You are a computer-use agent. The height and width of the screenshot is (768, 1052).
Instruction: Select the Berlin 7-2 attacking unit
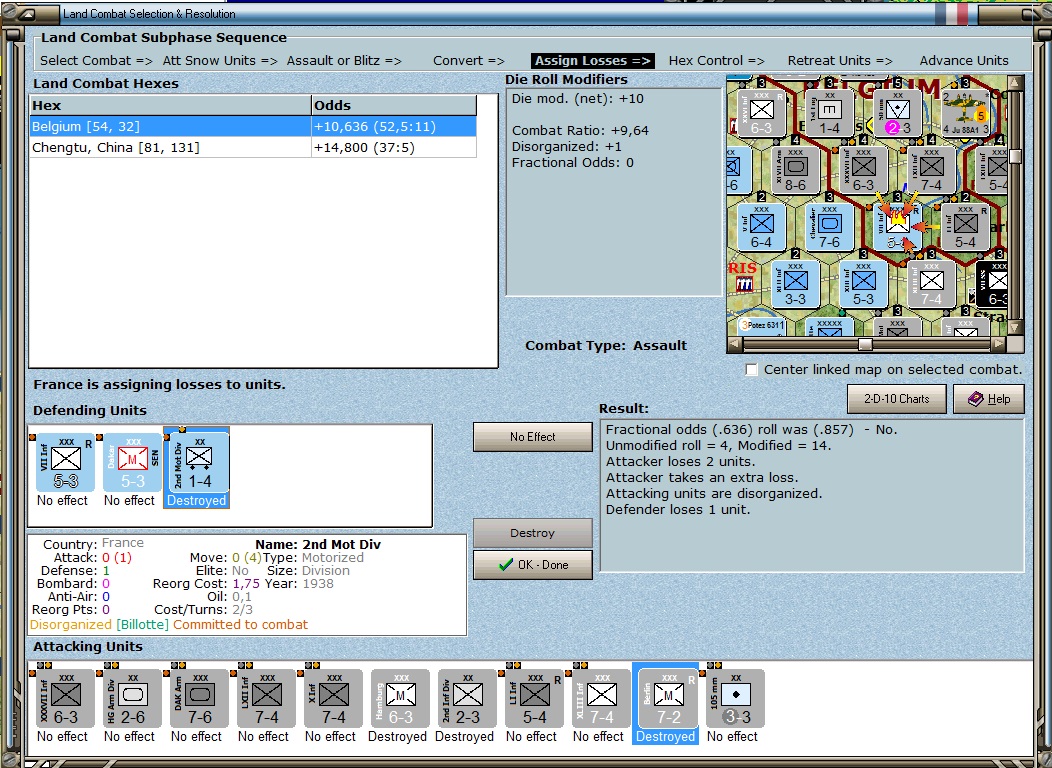click(x=668, y=698)
